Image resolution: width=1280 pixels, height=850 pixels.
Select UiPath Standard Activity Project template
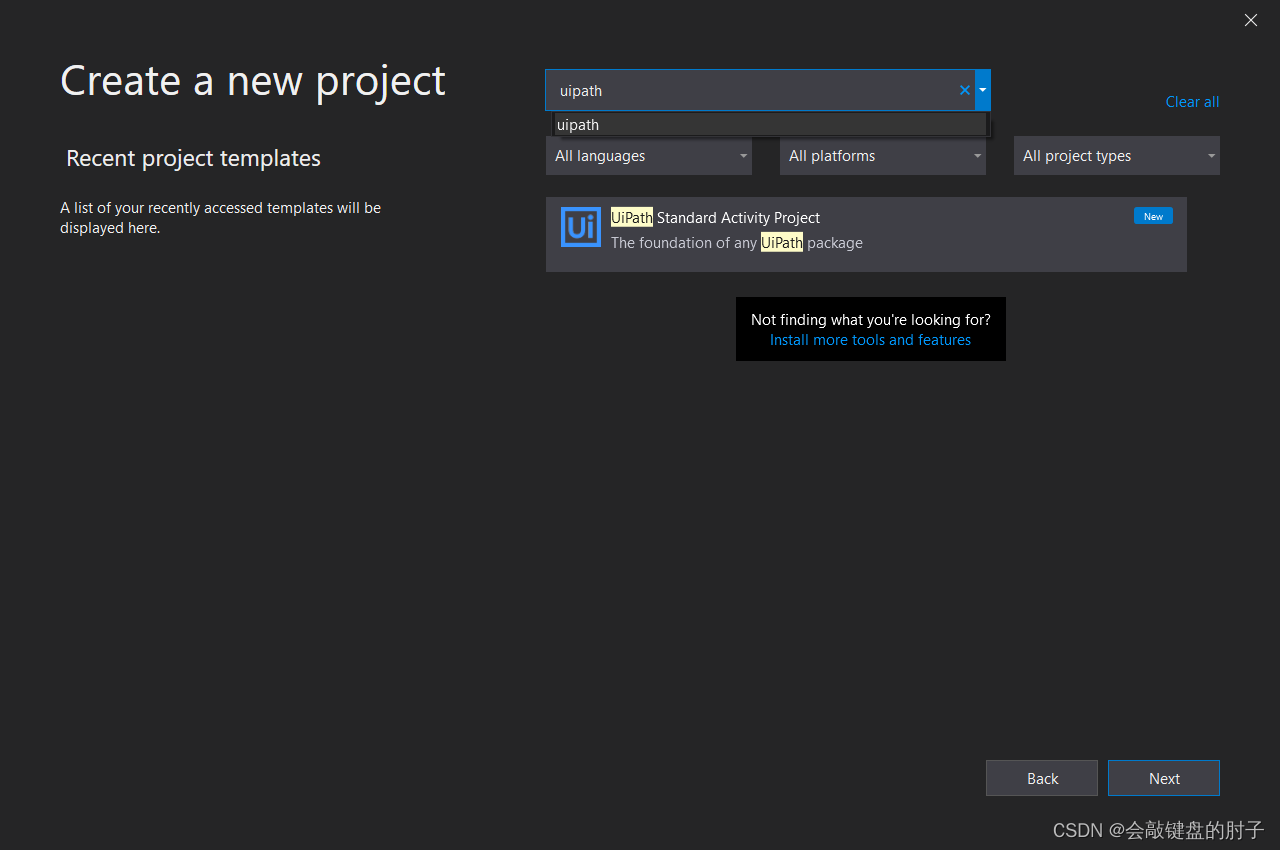point(866,234)
